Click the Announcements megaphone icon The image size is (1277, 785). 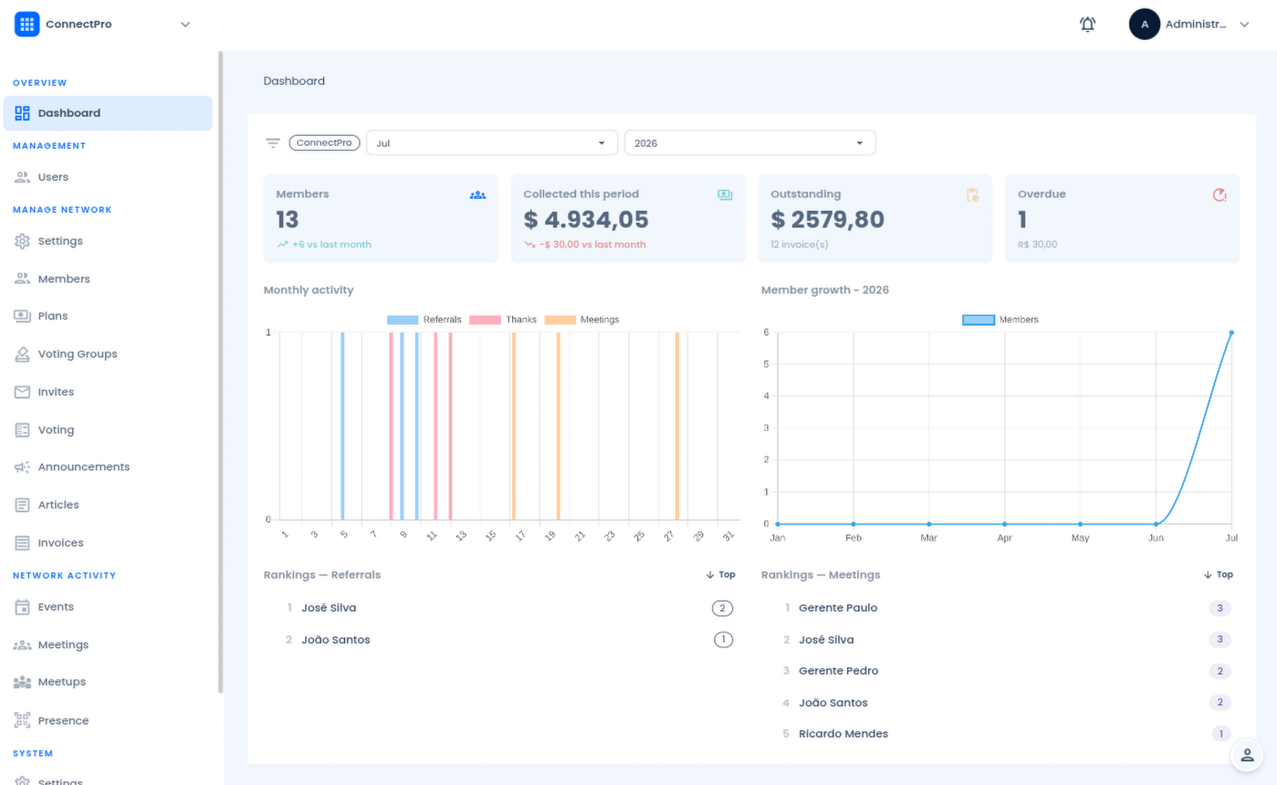22,467
